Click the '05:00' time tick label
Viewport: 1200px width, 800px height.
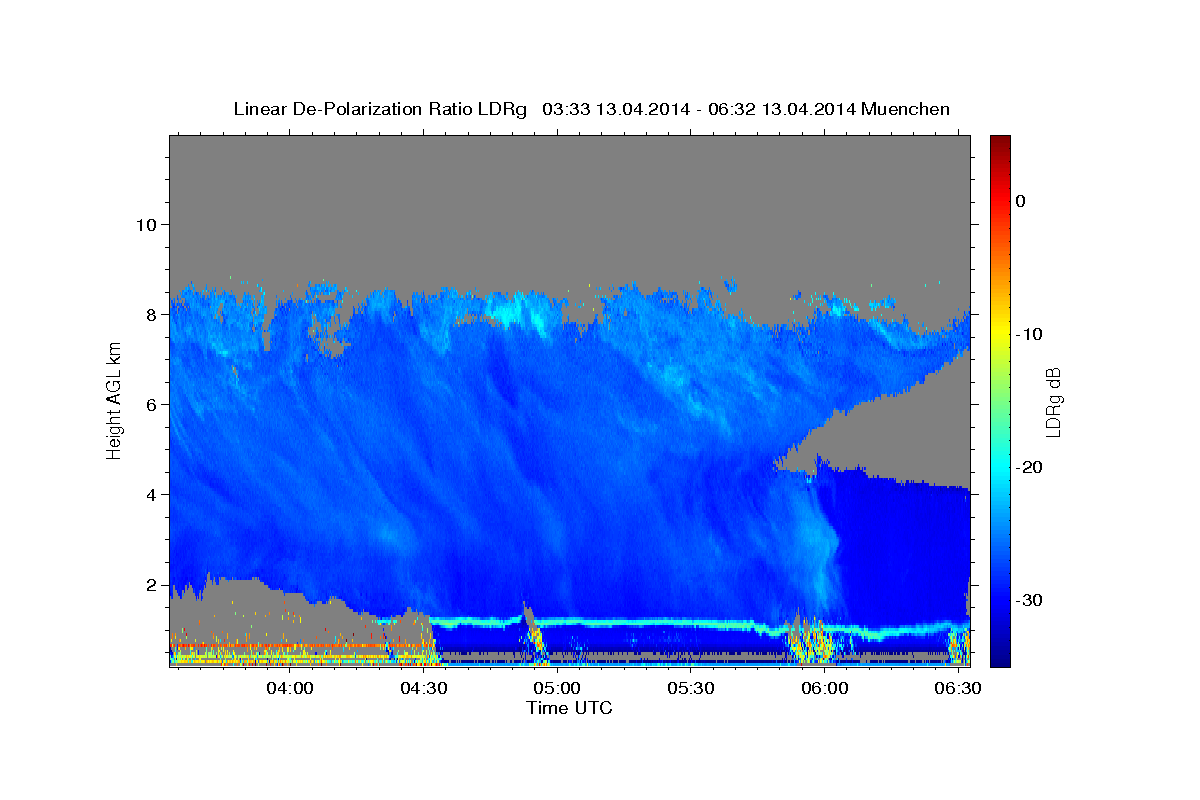(x=557, y=689)
